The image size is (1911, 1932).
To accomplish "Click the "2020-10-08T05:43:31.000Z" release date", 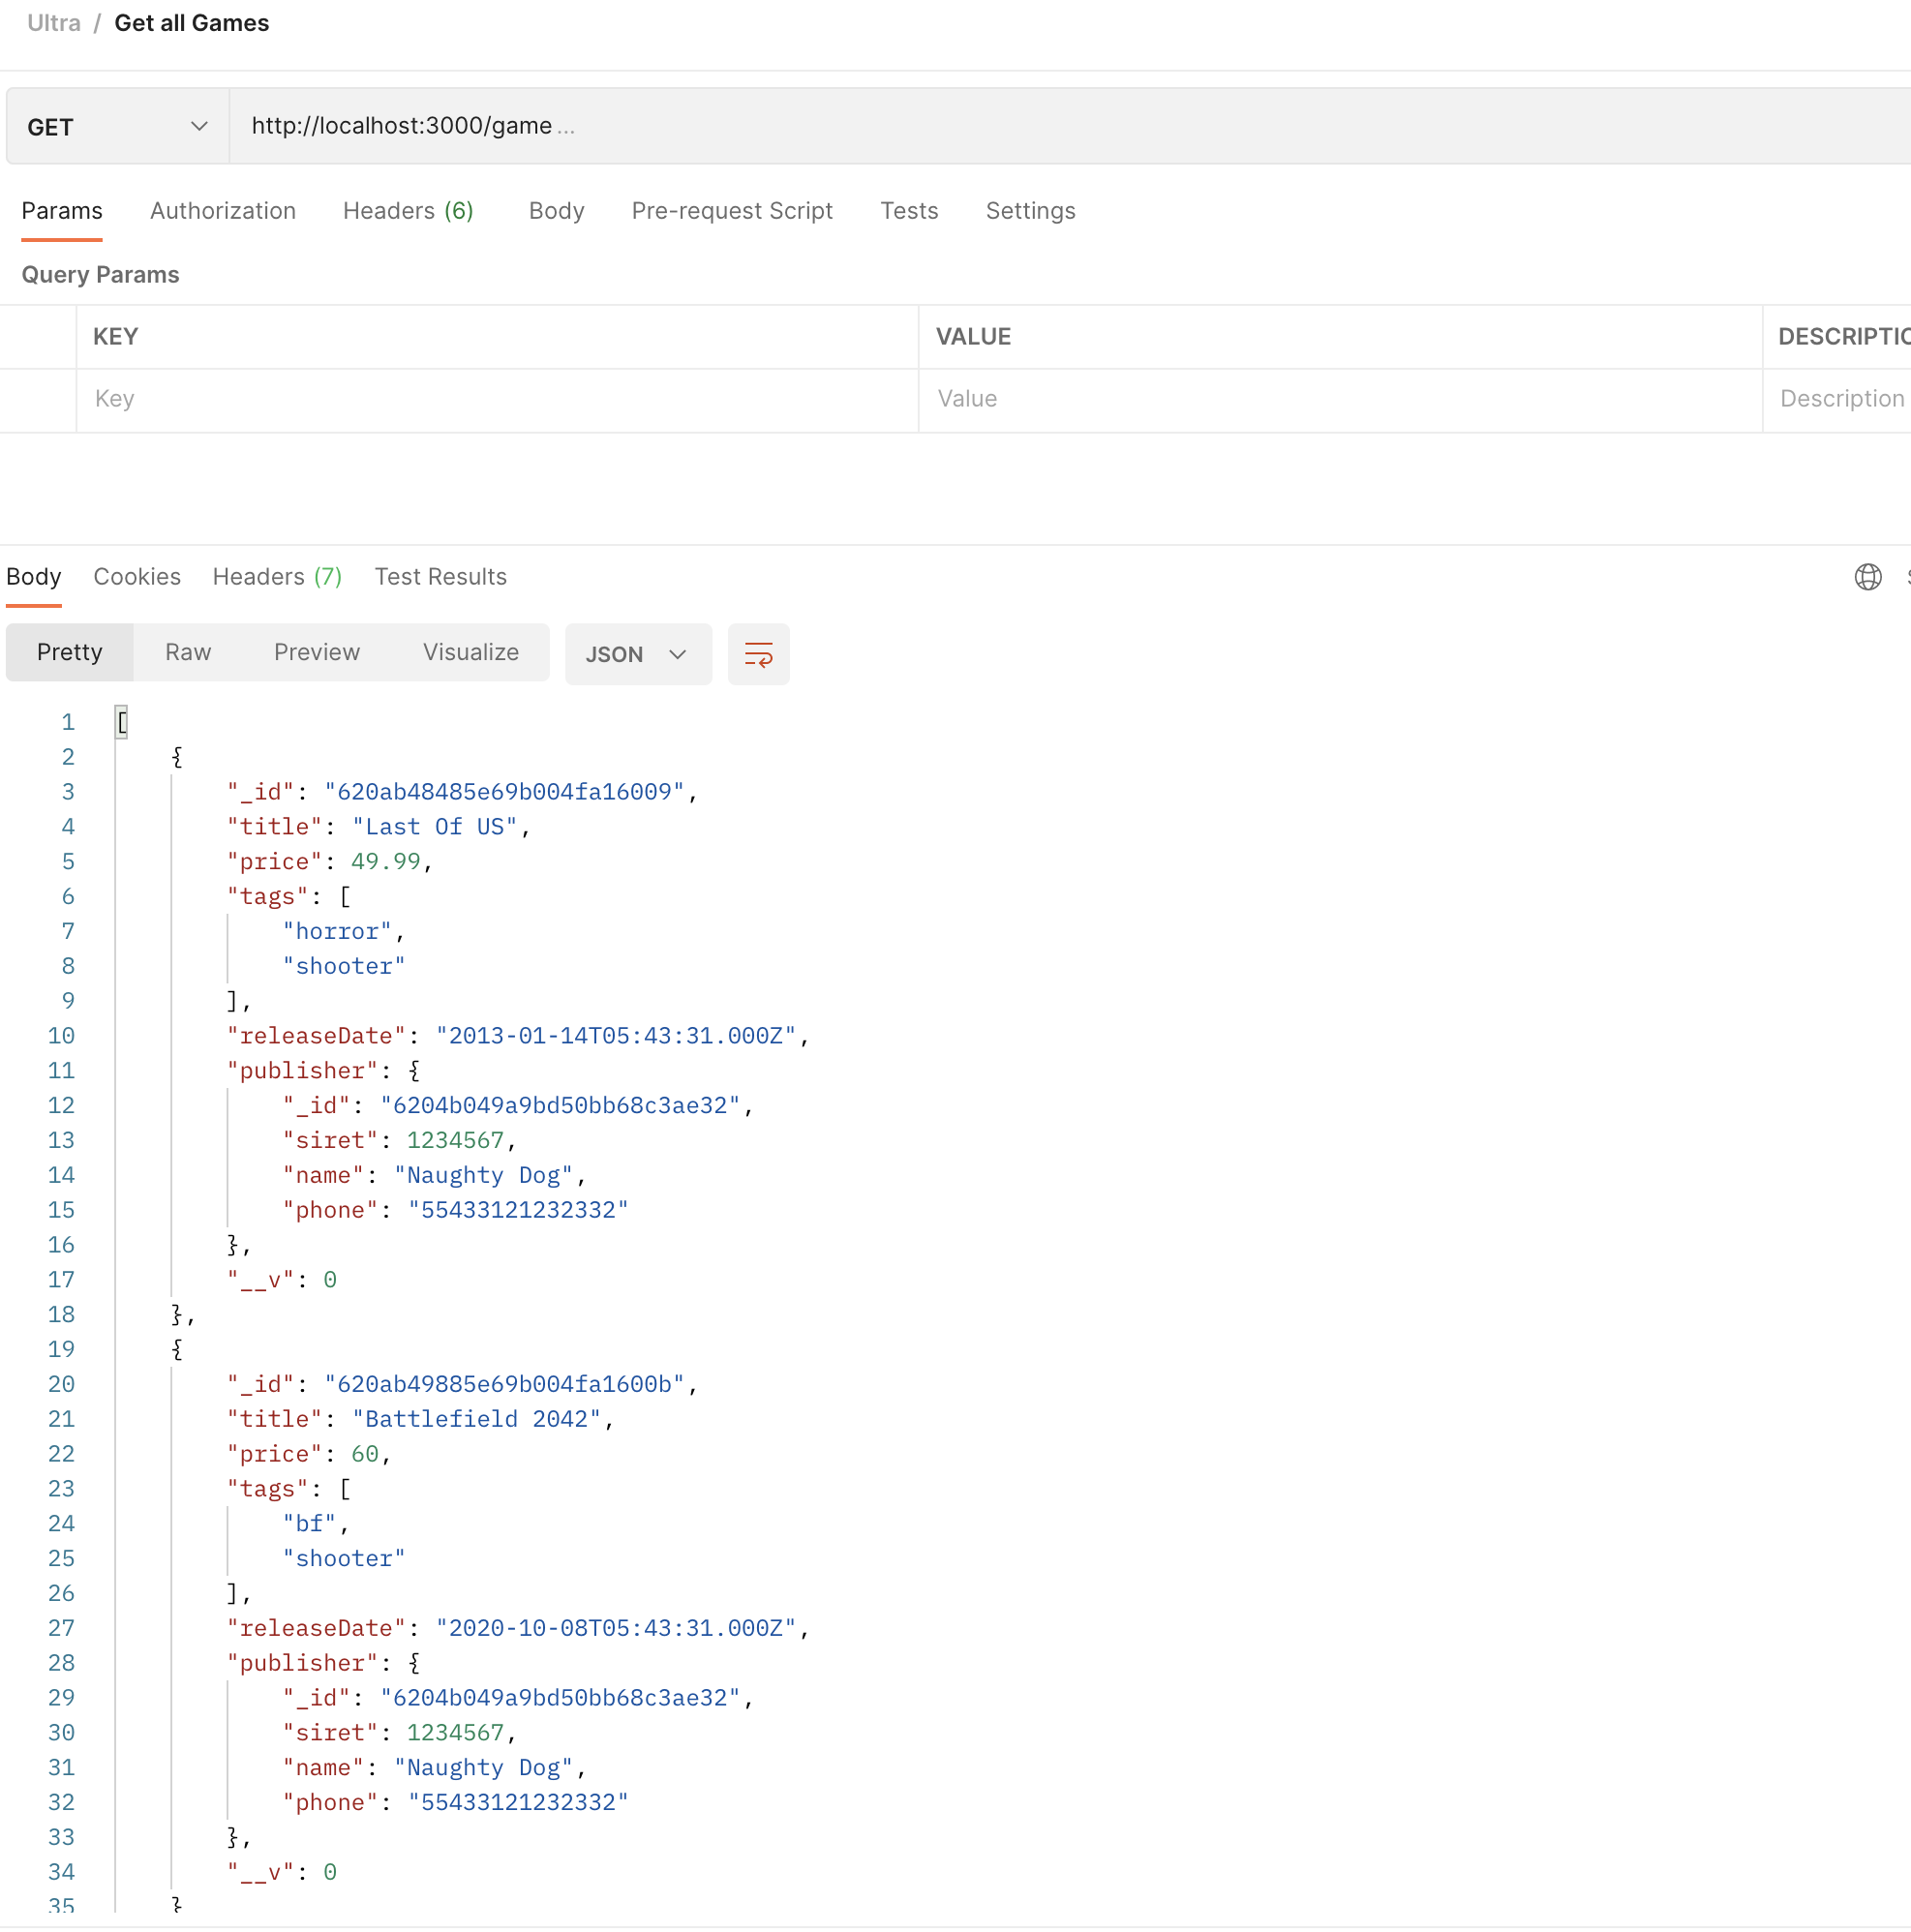I will coord(615,1629).
